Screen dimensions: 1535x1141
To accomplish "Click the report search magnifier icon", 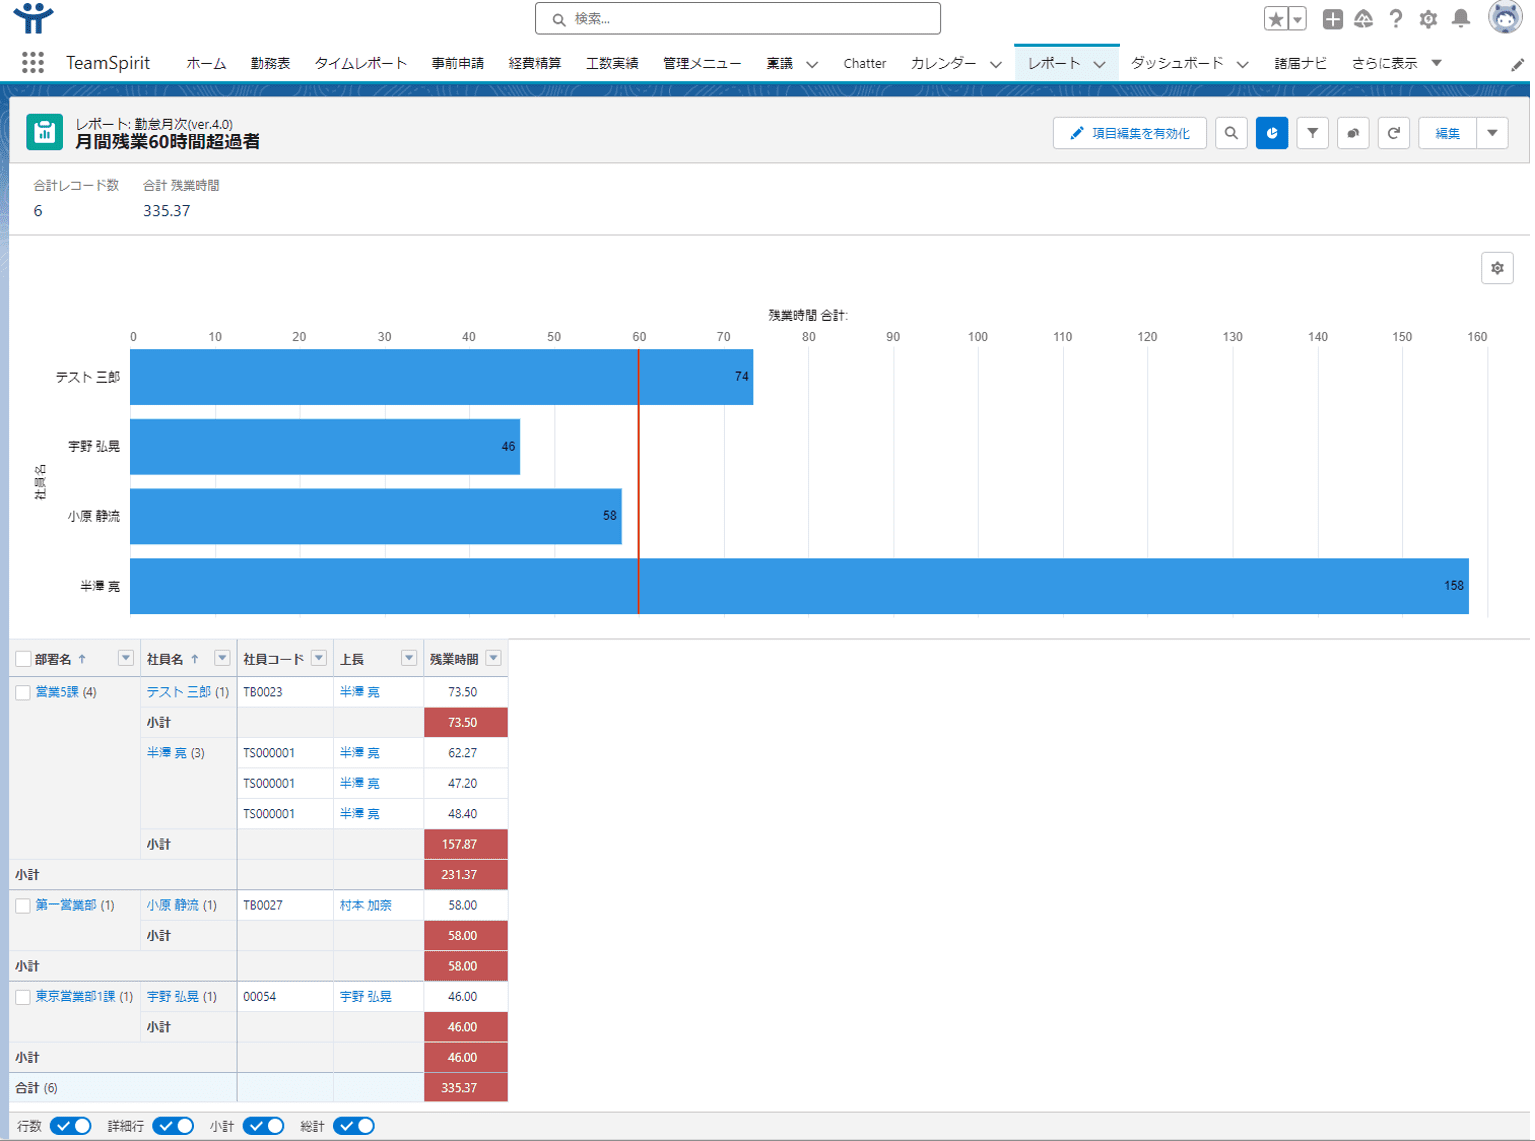I will pyautogui.click(x=1231, y=133).
